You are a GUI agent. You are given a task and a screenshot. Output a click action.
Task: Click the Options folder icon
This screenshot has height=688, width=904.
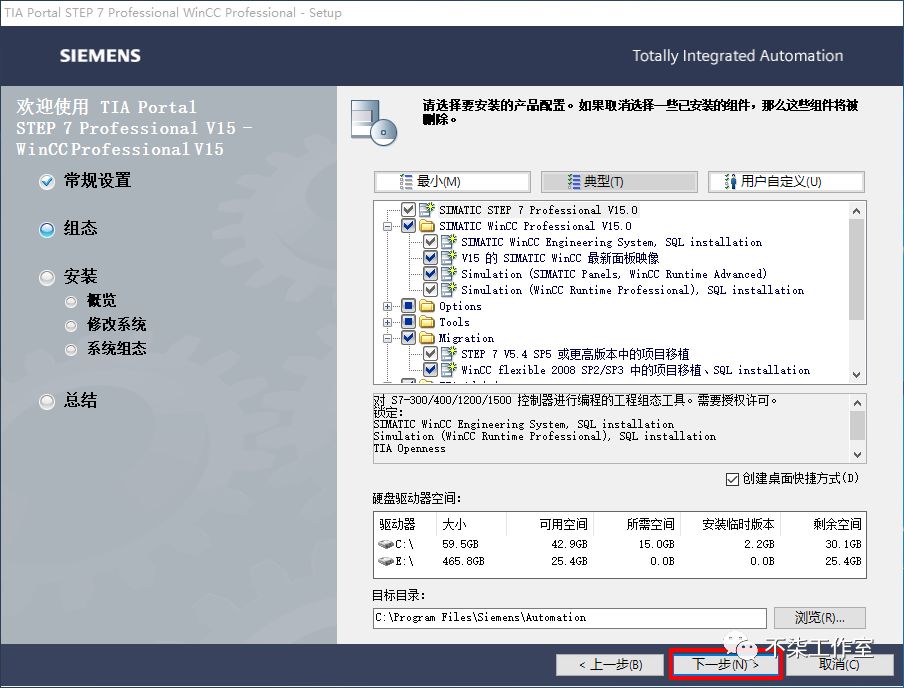(x=427, y=306)
